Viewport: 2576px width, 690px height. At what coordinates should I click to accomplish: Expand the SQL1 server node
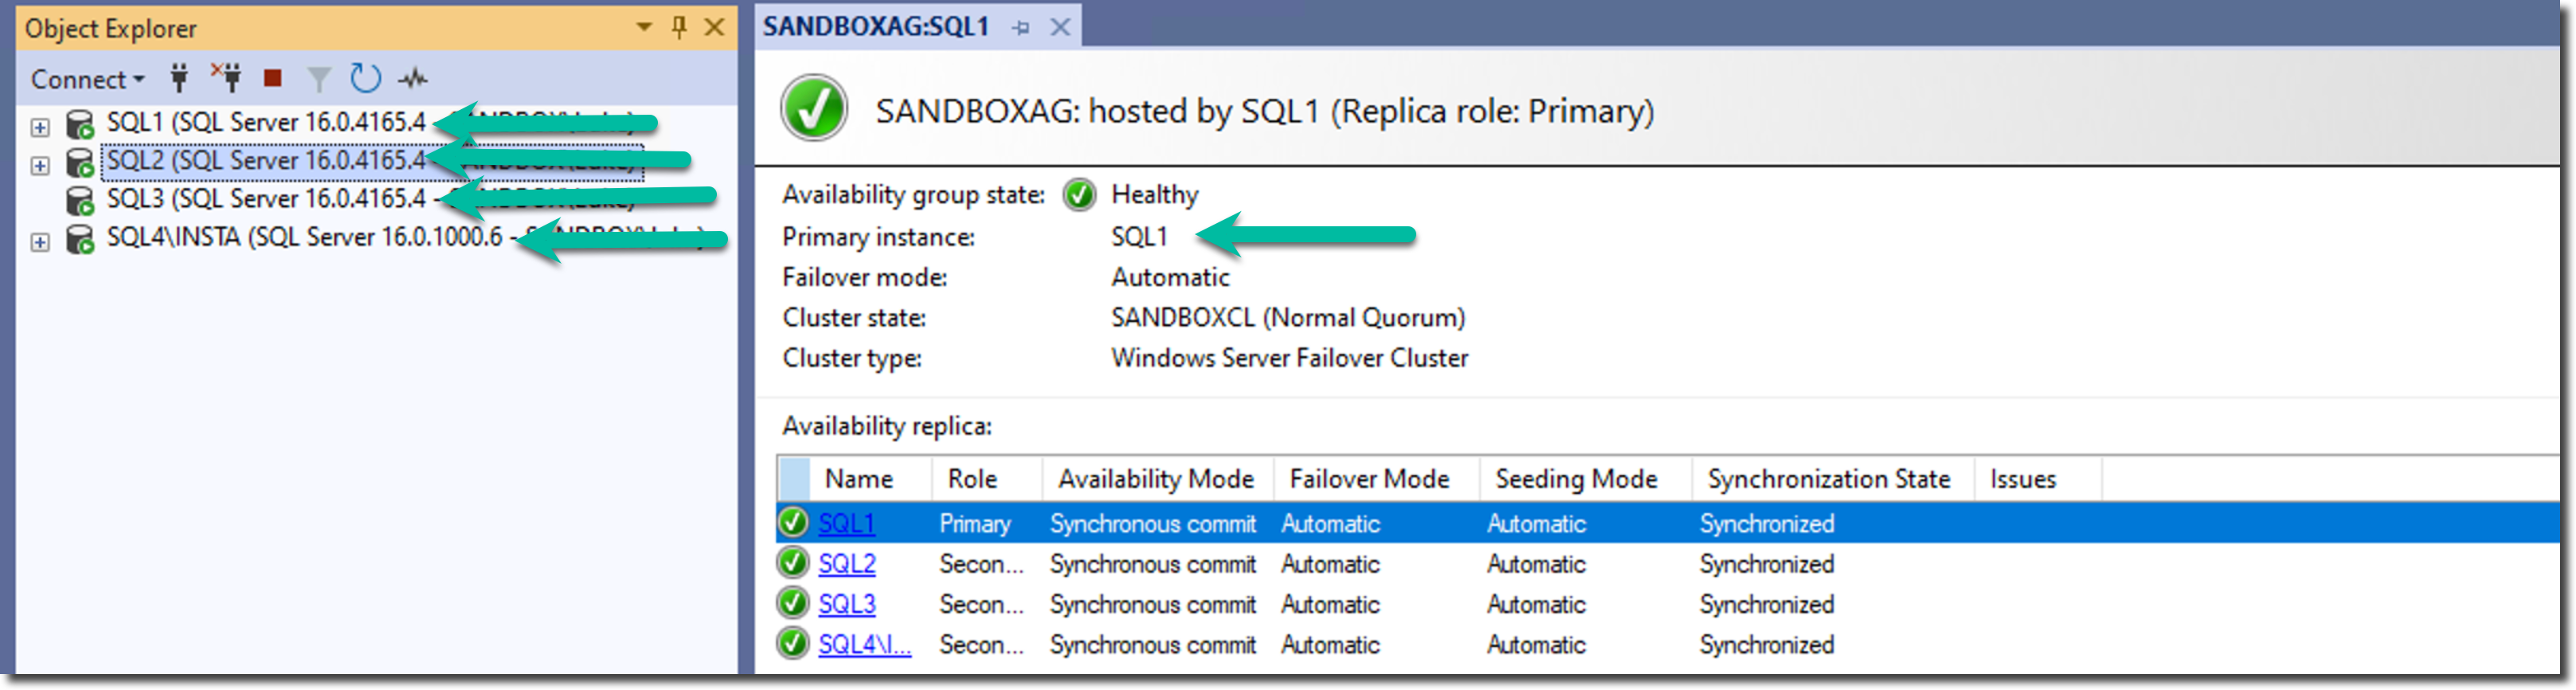[x=40, y=127]
